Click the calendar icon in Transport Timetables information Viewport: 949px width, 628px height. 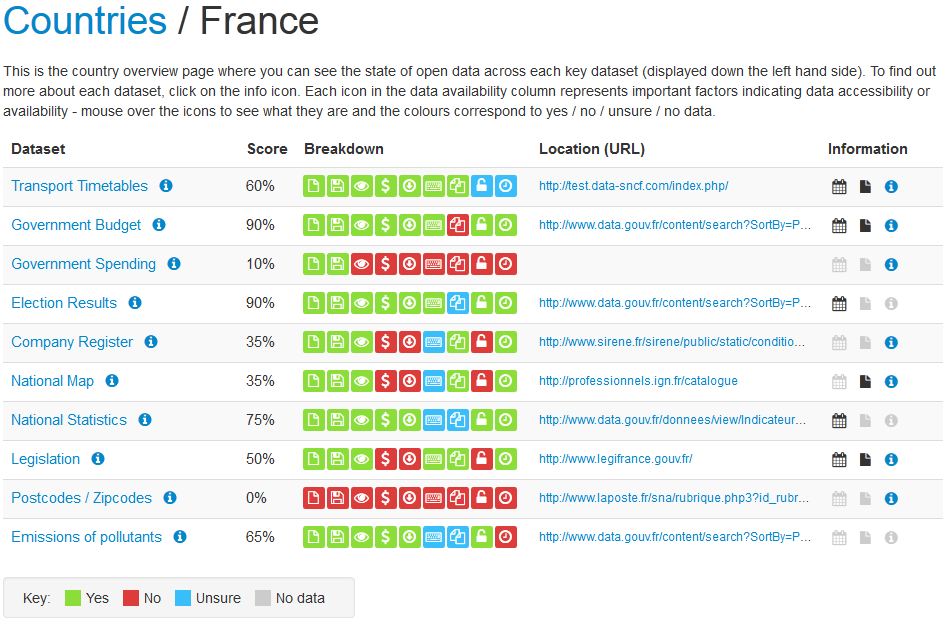tap(839, 186)
